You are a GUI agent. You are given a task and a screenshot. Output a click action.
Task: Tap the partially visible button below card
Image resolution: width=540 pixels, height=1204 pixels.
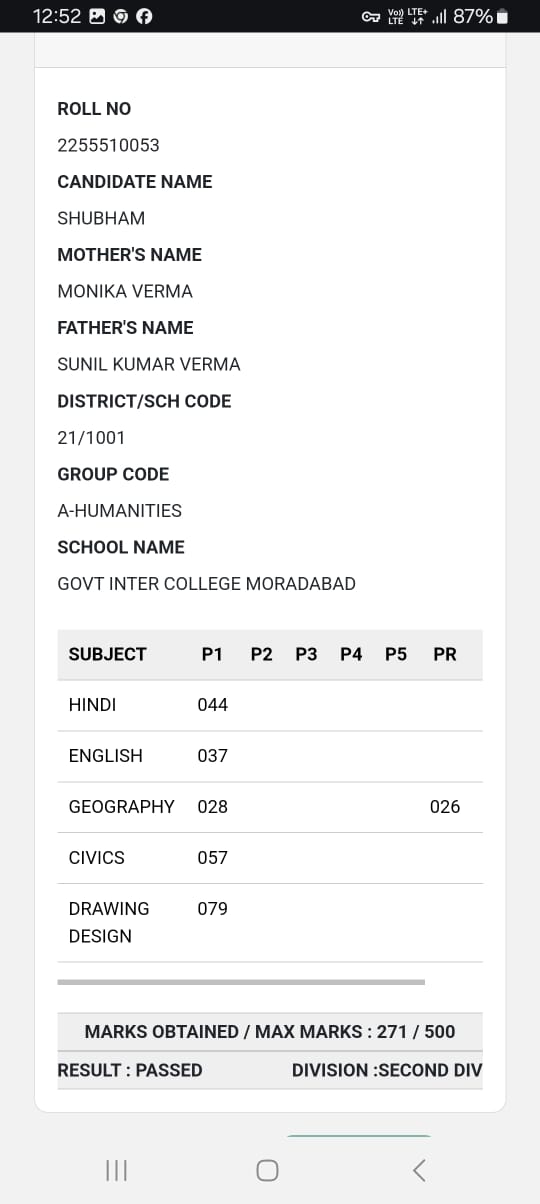[360, 1136]
